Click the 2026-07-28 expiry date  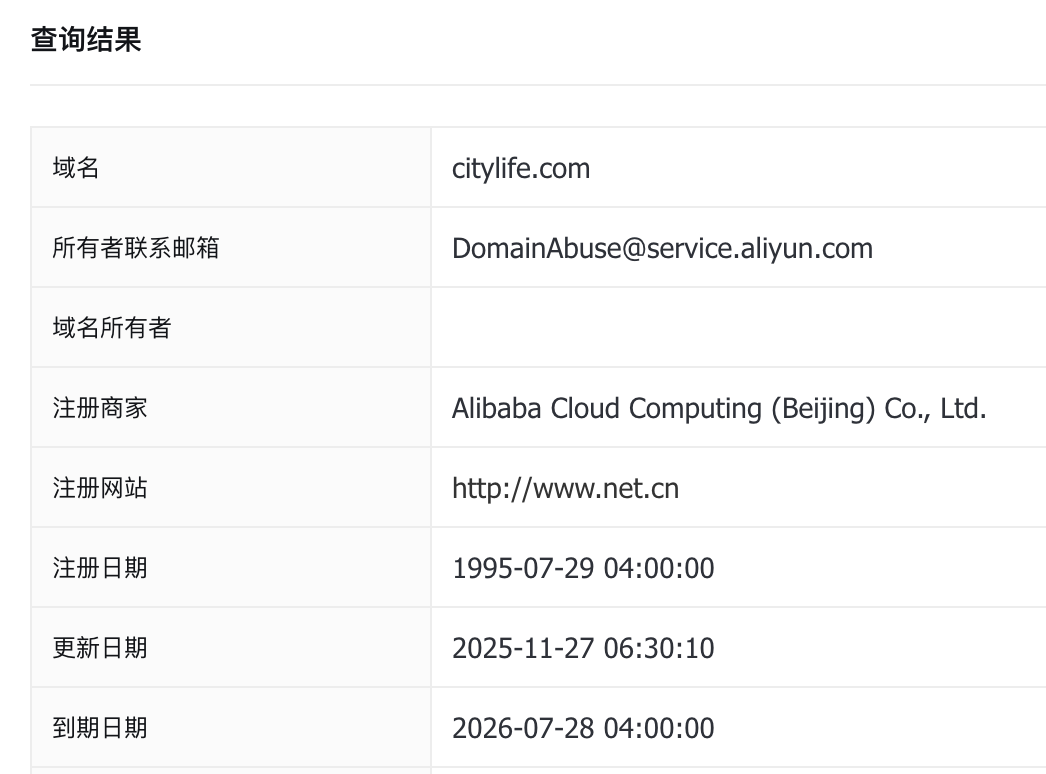tap(524, 728)
